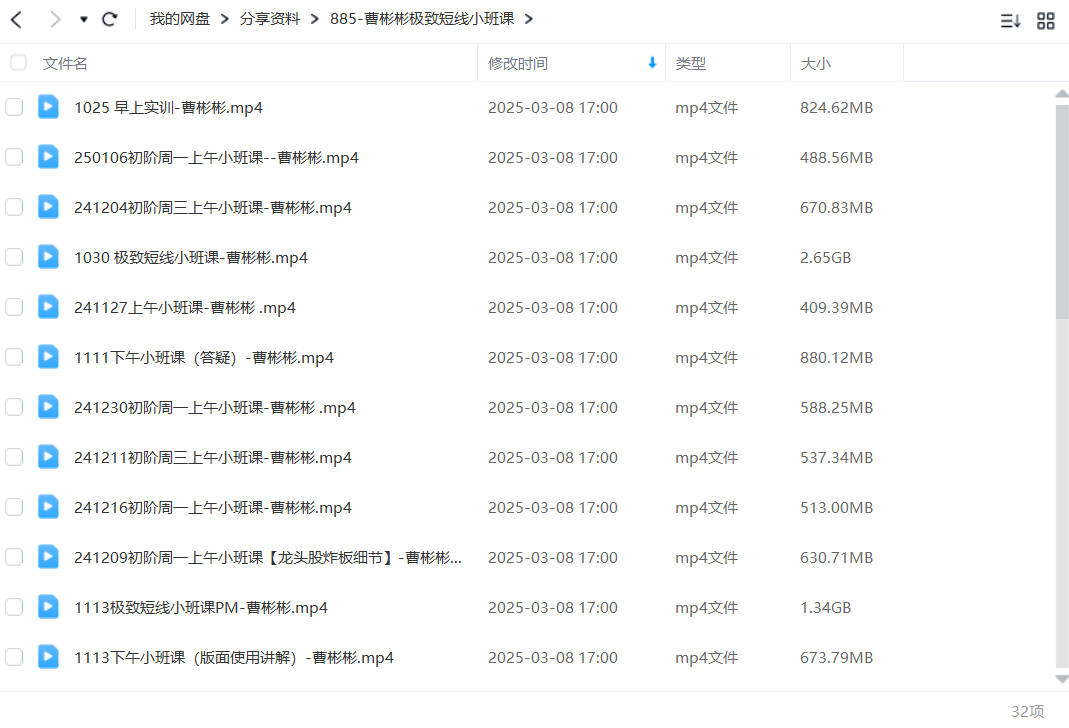
Task: Click the 1.34GB size value
Action: (825, 607)
